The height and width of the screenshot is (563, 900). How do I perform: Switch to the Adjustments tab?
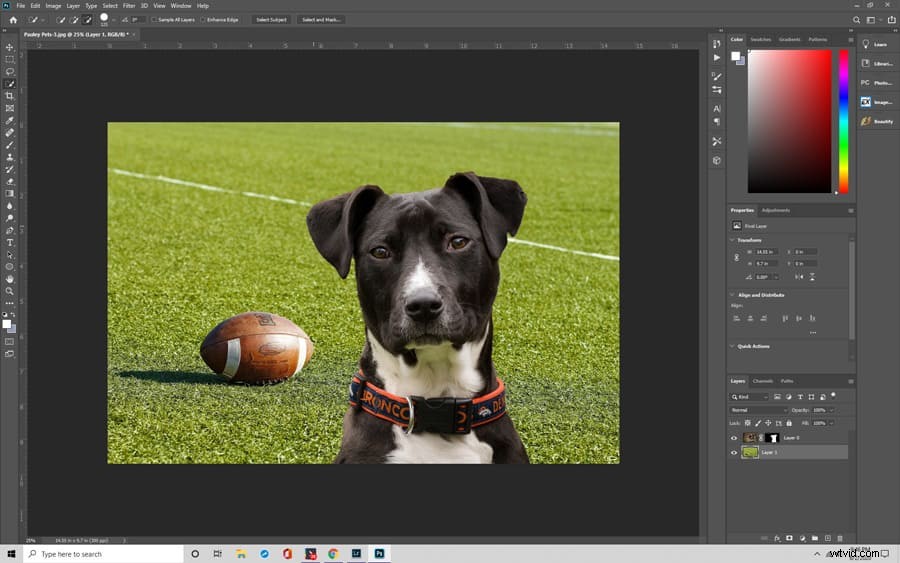pyautogui.click(x=775, y=210)
